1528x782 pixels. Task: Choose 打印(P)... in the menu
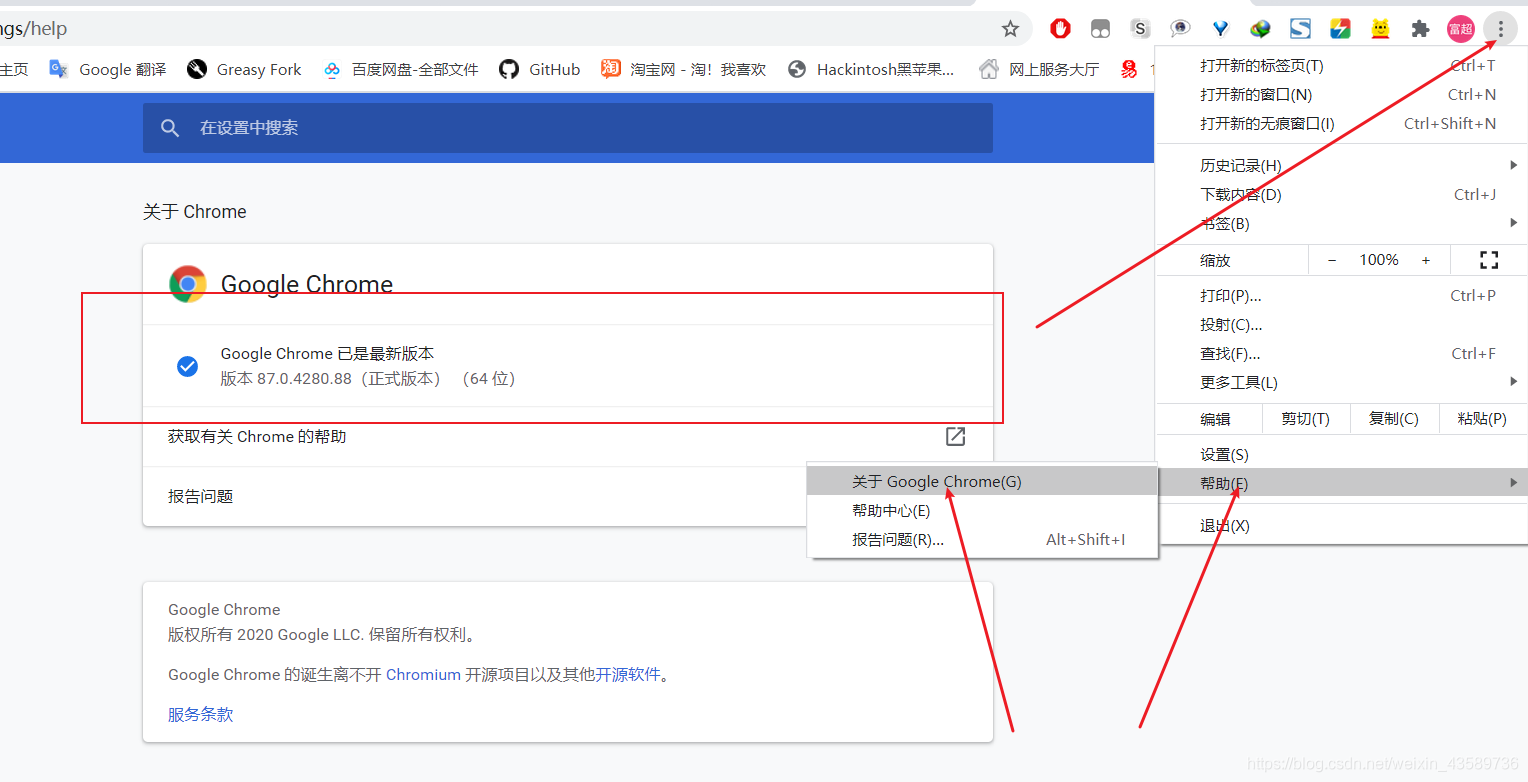click(1341, 295)
